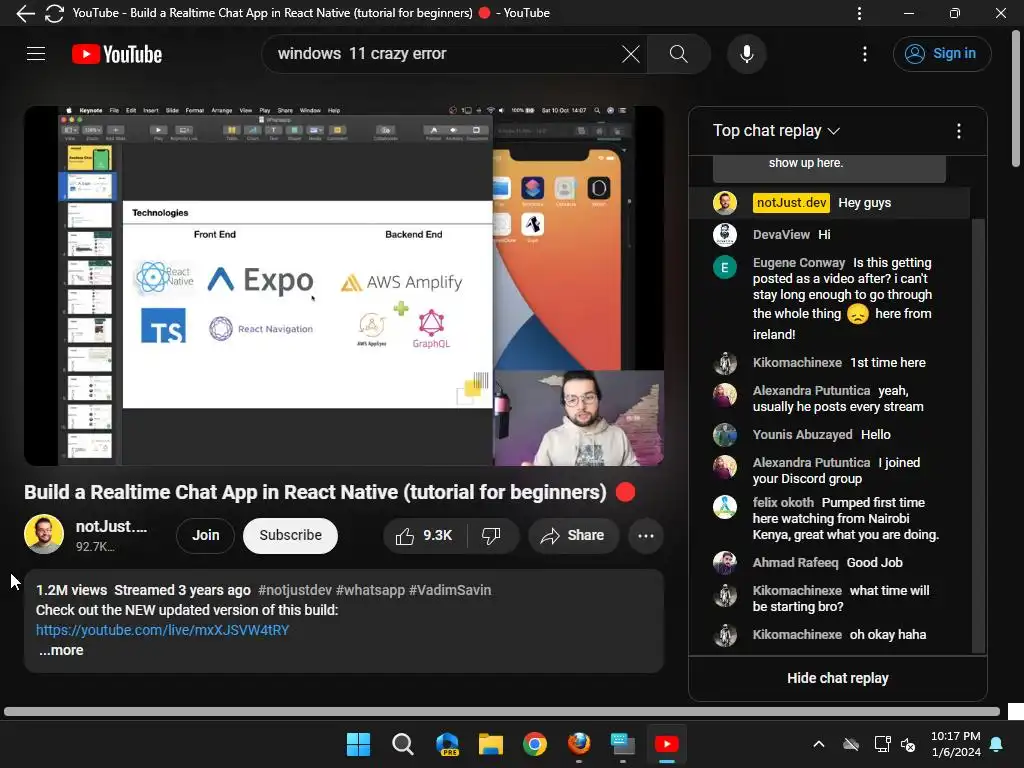Click muted volume icon in tray
The height and width of the screenshot is (768, 1024).
pos(908,744)
